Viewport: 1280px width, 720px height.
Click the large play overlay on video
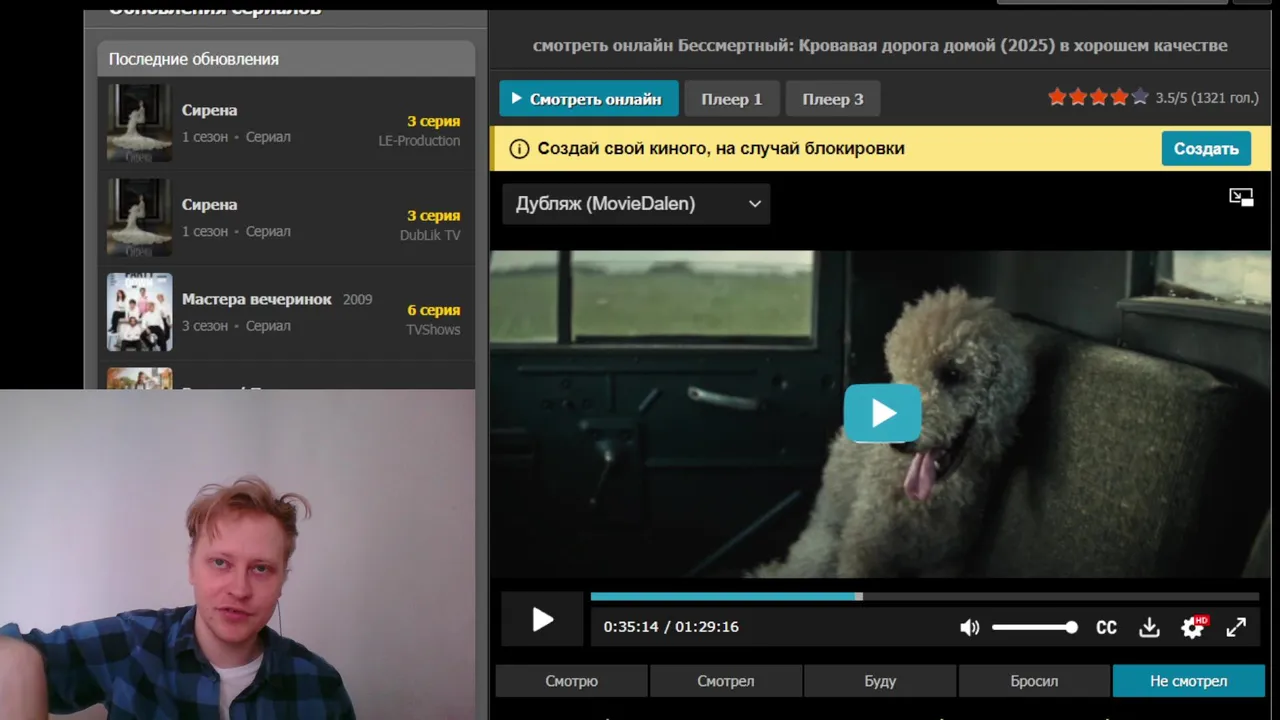(882, 413)
